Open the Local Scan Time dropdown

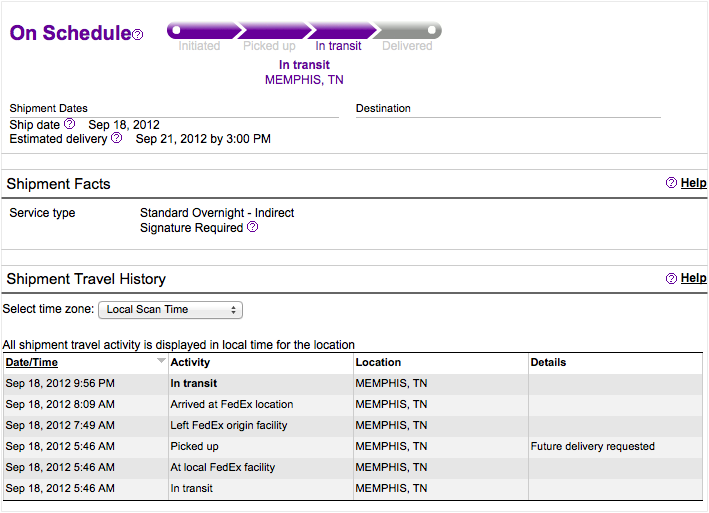170,310
